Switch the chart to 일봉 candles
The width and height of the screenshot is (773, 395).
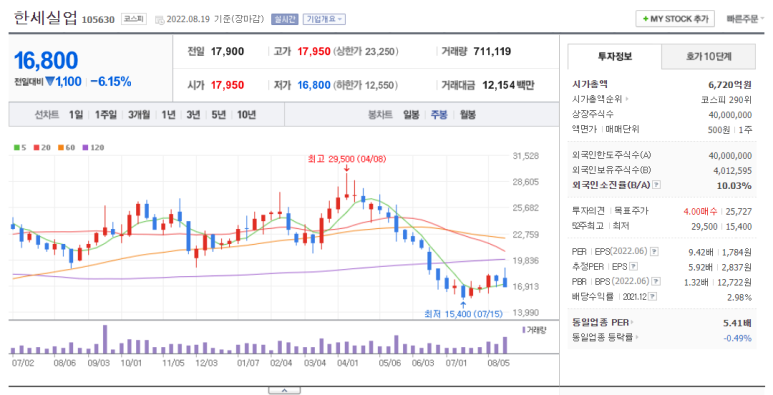(x=411, y=115)
